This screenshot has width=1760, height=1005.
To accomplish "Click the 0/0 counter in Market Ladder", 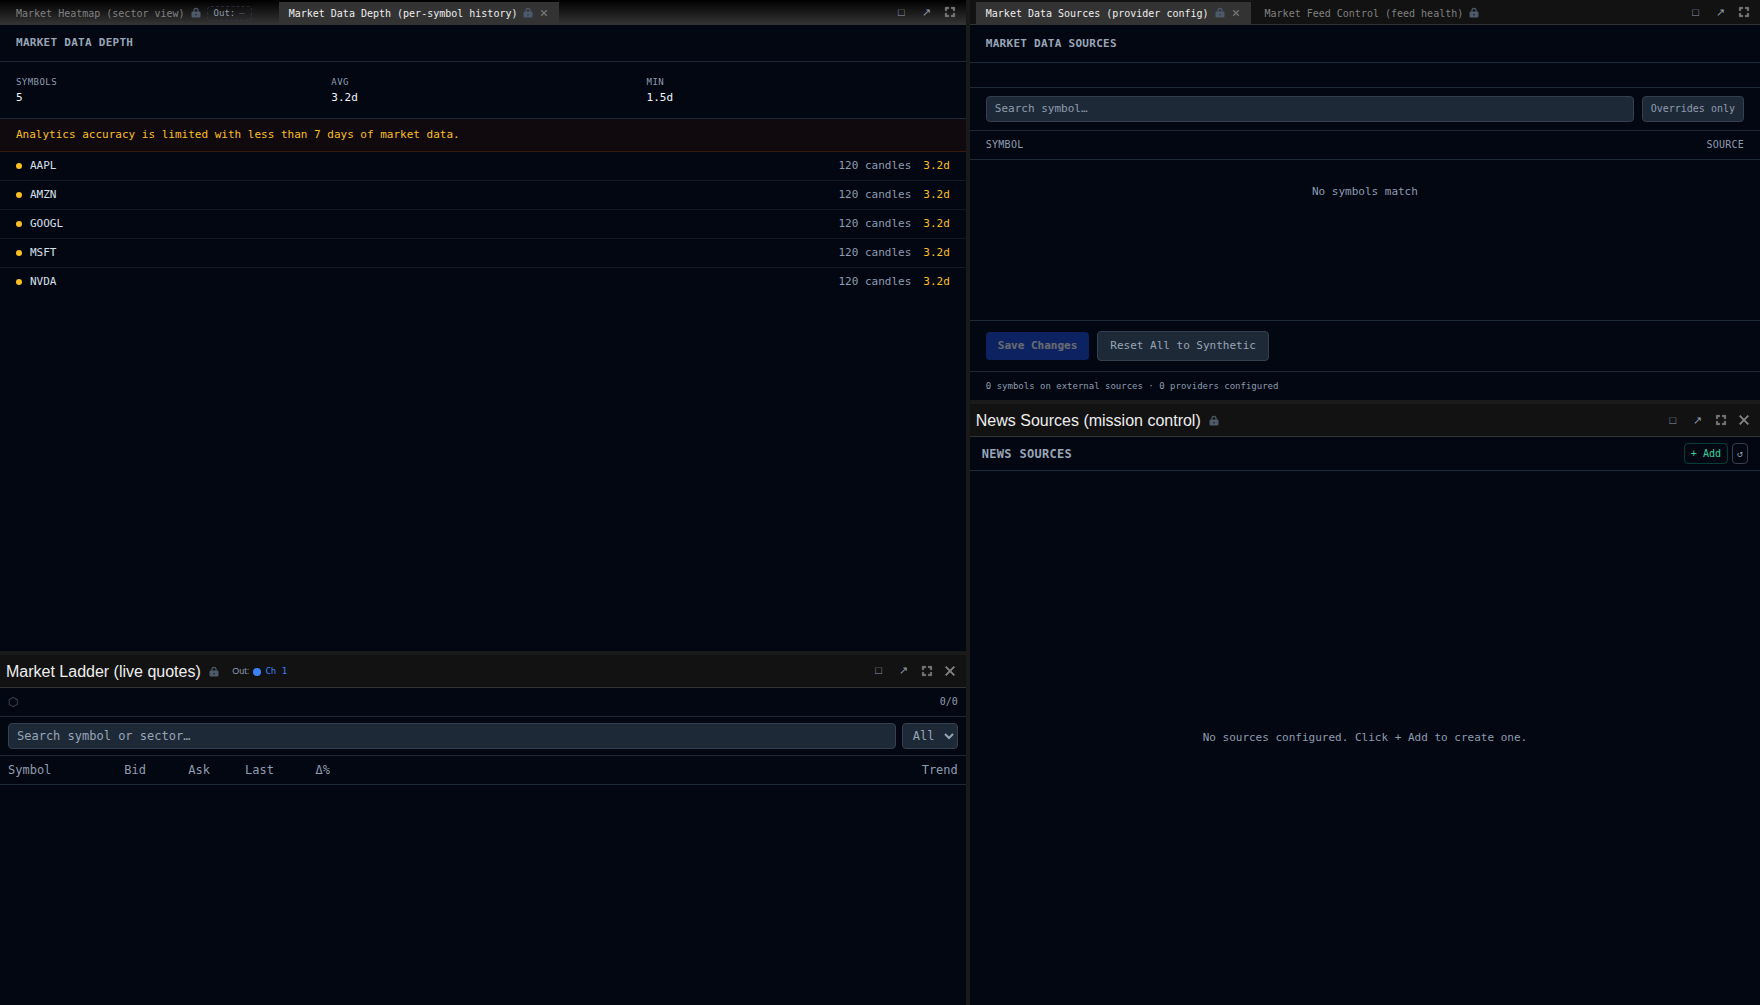I will pyautogui.click(x=948, y=702).
